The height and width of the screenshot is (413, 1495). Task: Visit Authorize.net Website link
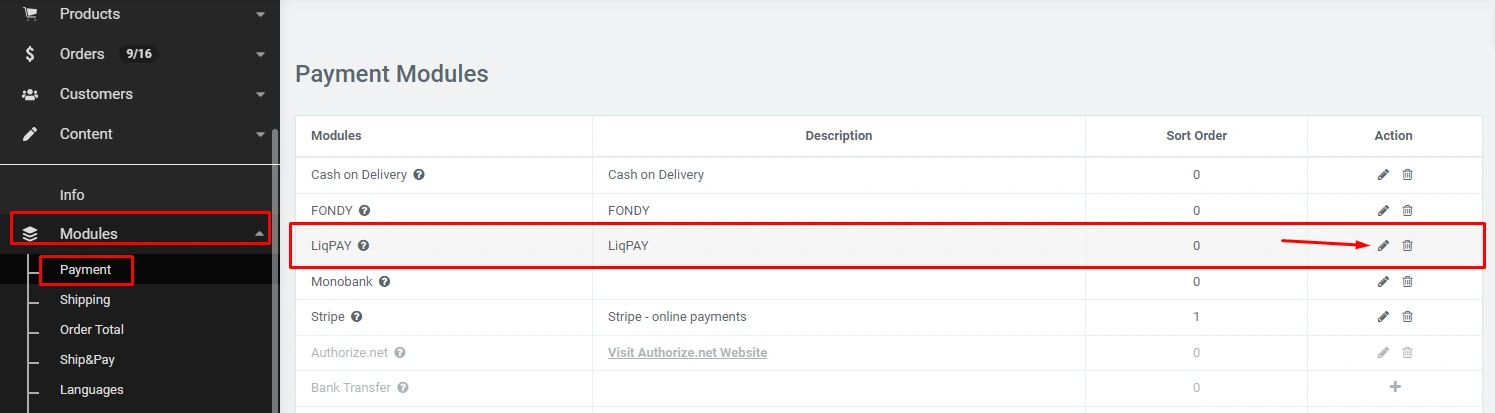pos(687,353)
